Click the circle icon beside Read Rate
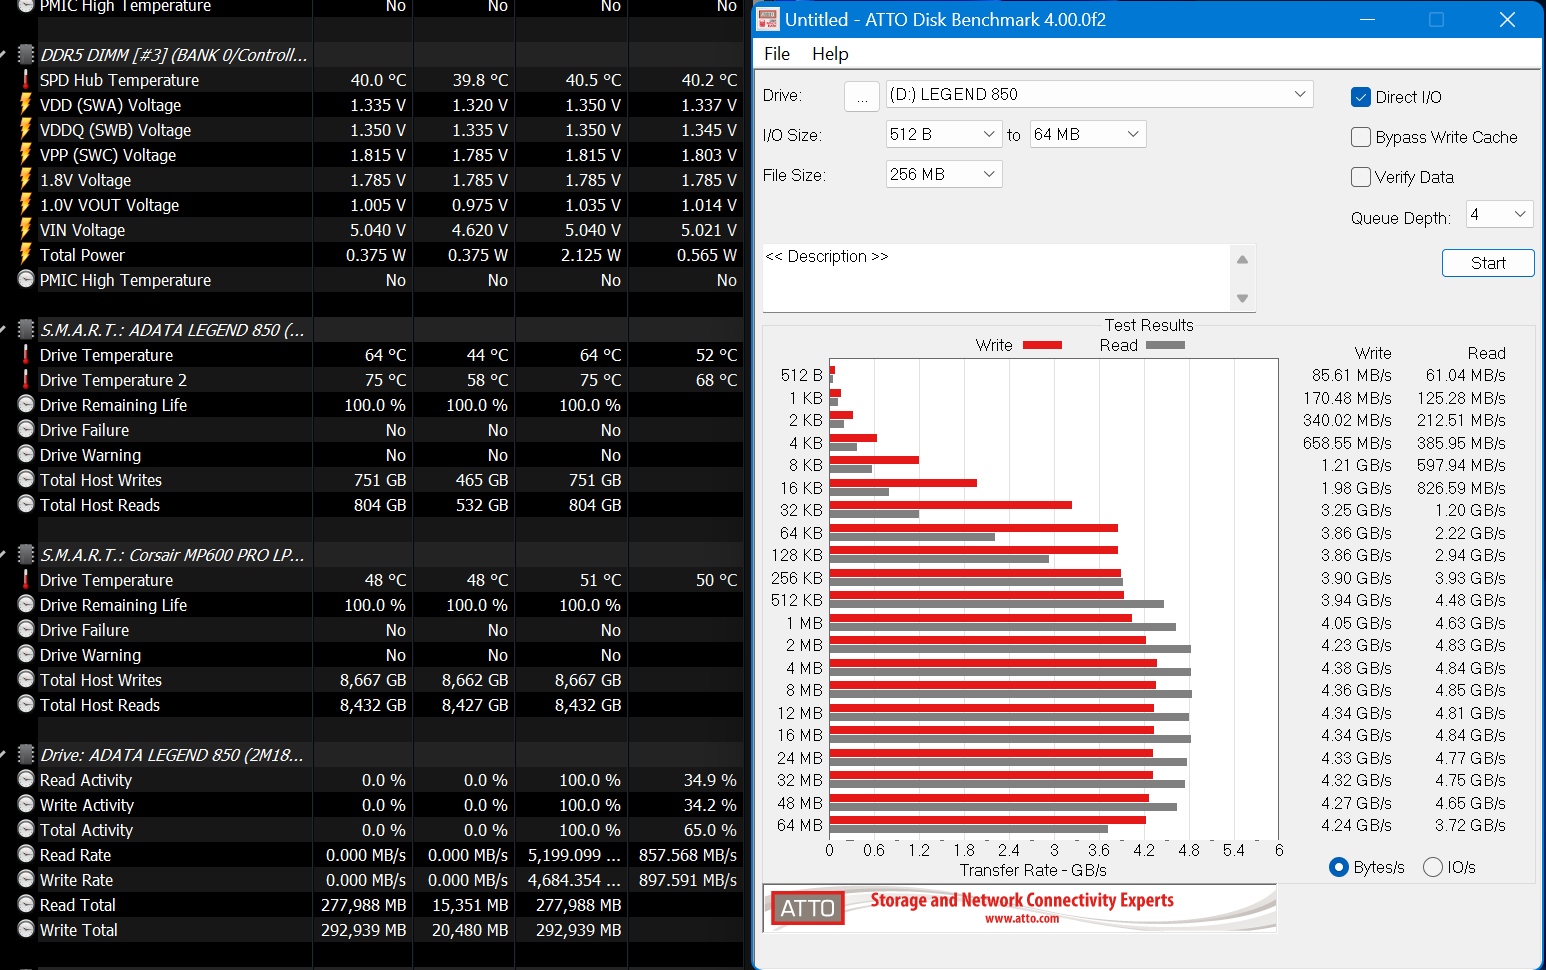This screenshot has width=1546, height=970. 26,854
